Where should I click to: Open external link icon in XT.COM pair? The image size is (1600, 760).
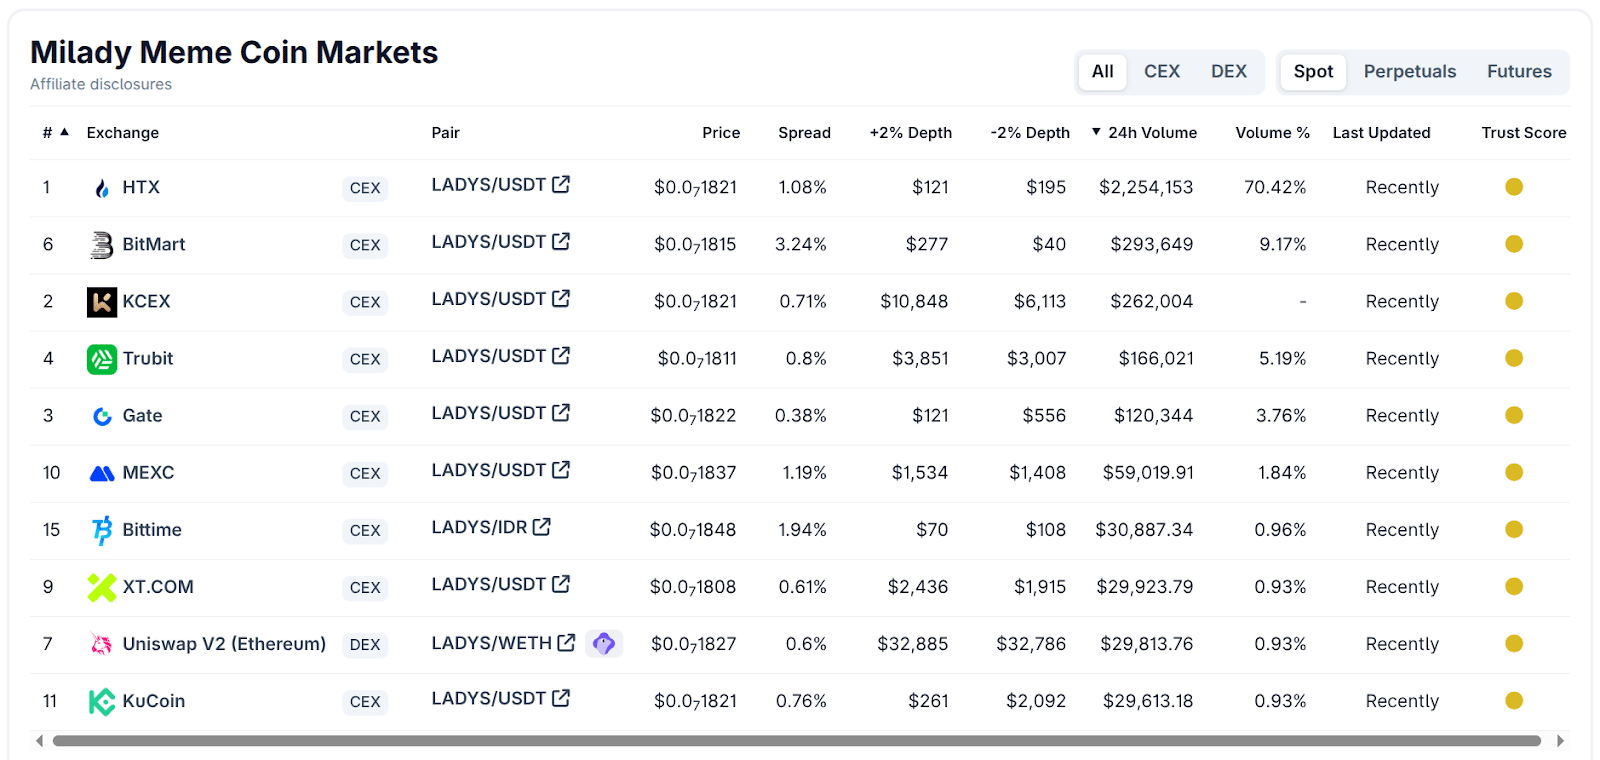(561, 583)
